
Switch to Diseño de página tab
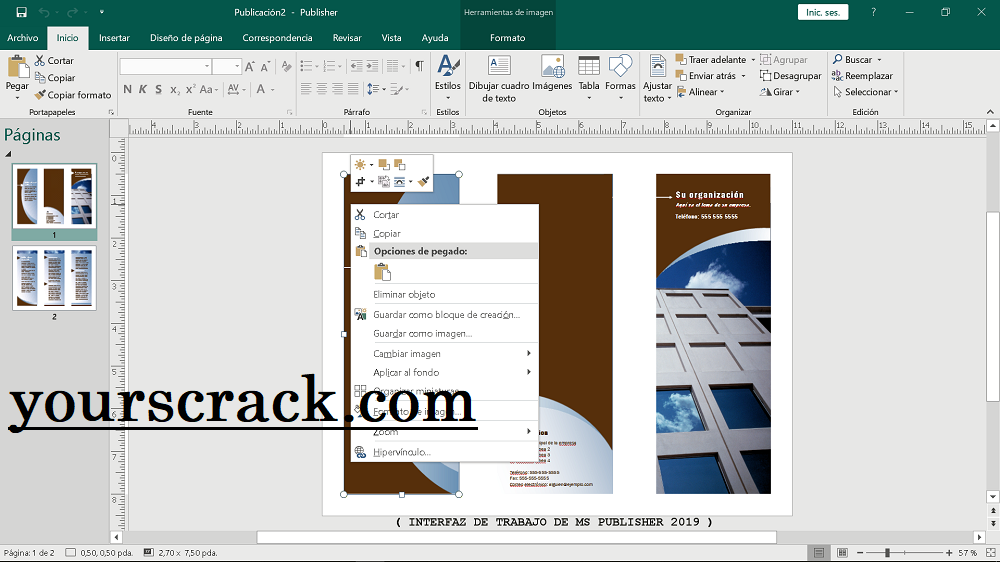[186, 38]
